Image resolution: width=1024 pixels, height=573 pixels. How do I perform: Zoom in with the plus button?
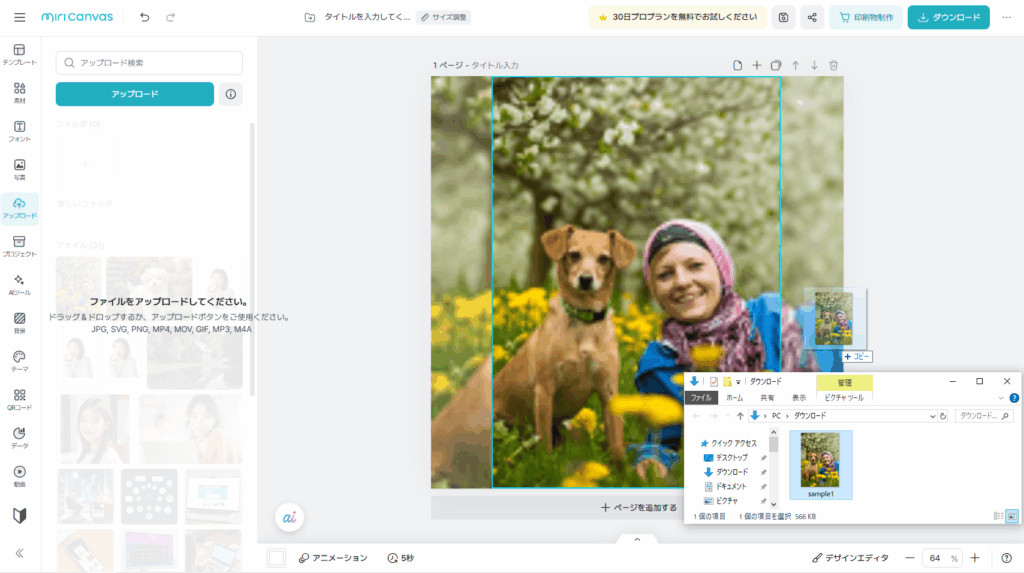pos(974,558)
